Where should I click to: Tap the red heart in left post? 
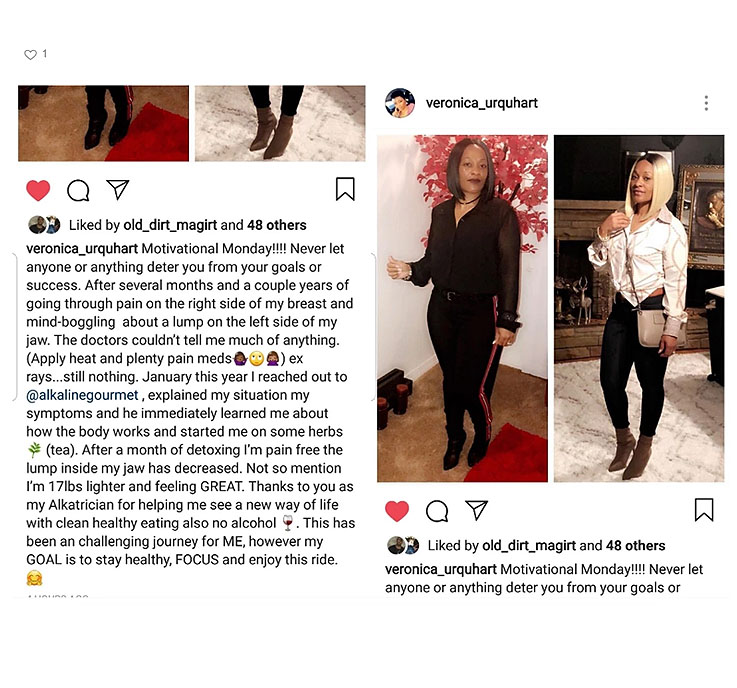click(x=38, y=190)
